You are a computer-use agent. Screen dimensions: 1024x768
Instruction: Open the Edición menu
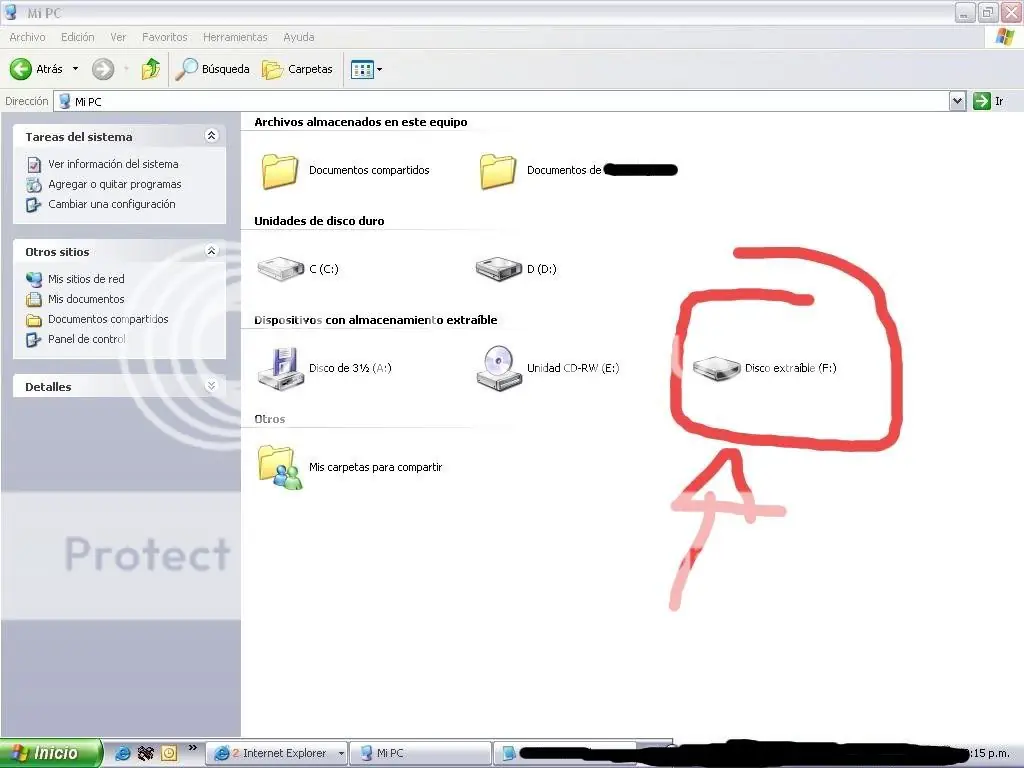[x=78, y=37]
